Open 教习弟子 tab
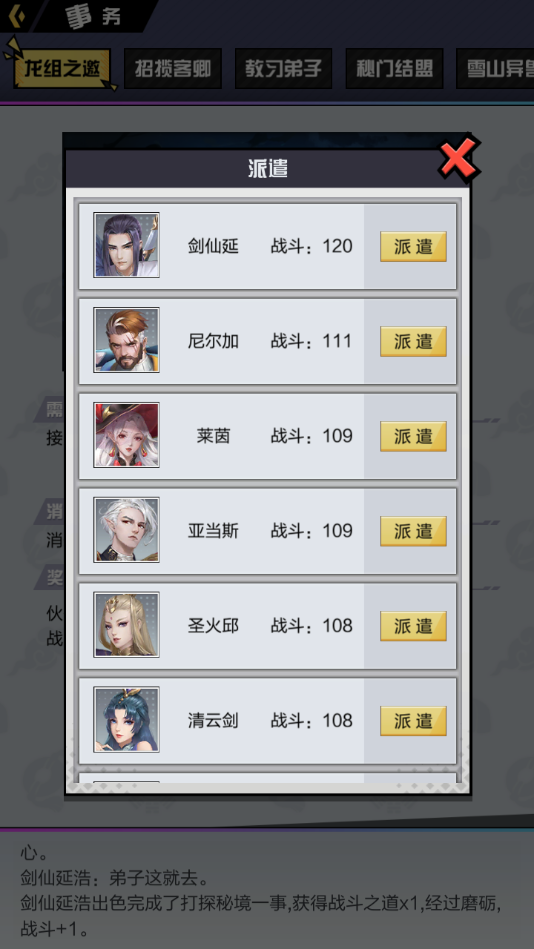This screenshot has height=949, width=534. point(283,68)
